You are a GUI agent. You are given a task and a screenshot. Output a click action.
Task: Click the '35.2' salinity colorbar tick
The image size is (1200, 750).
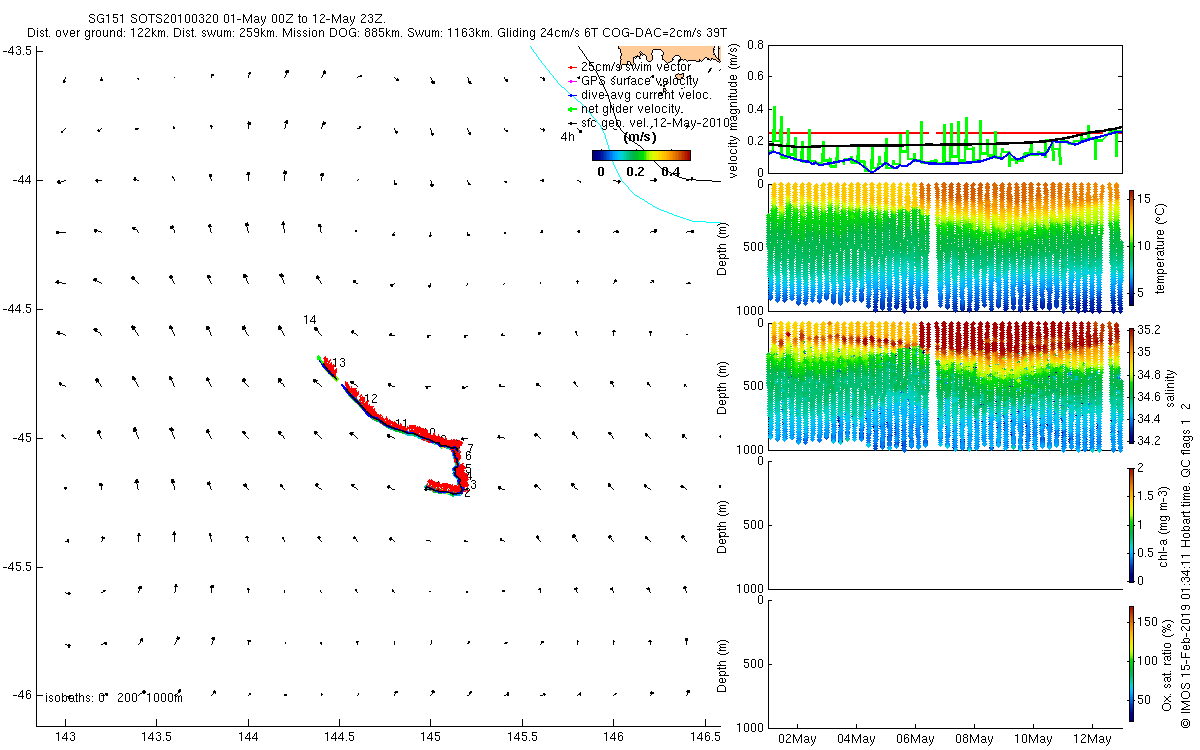1150,329
